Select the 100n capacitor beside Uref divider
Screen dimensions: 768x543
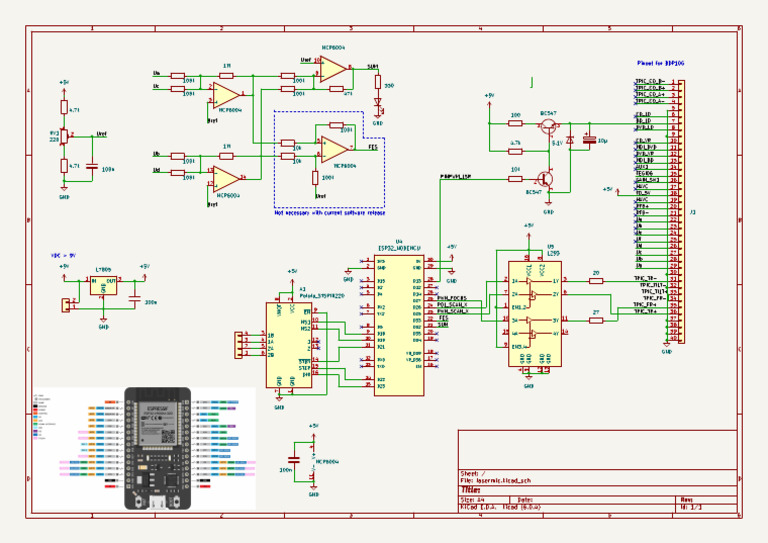coord(92,166)
